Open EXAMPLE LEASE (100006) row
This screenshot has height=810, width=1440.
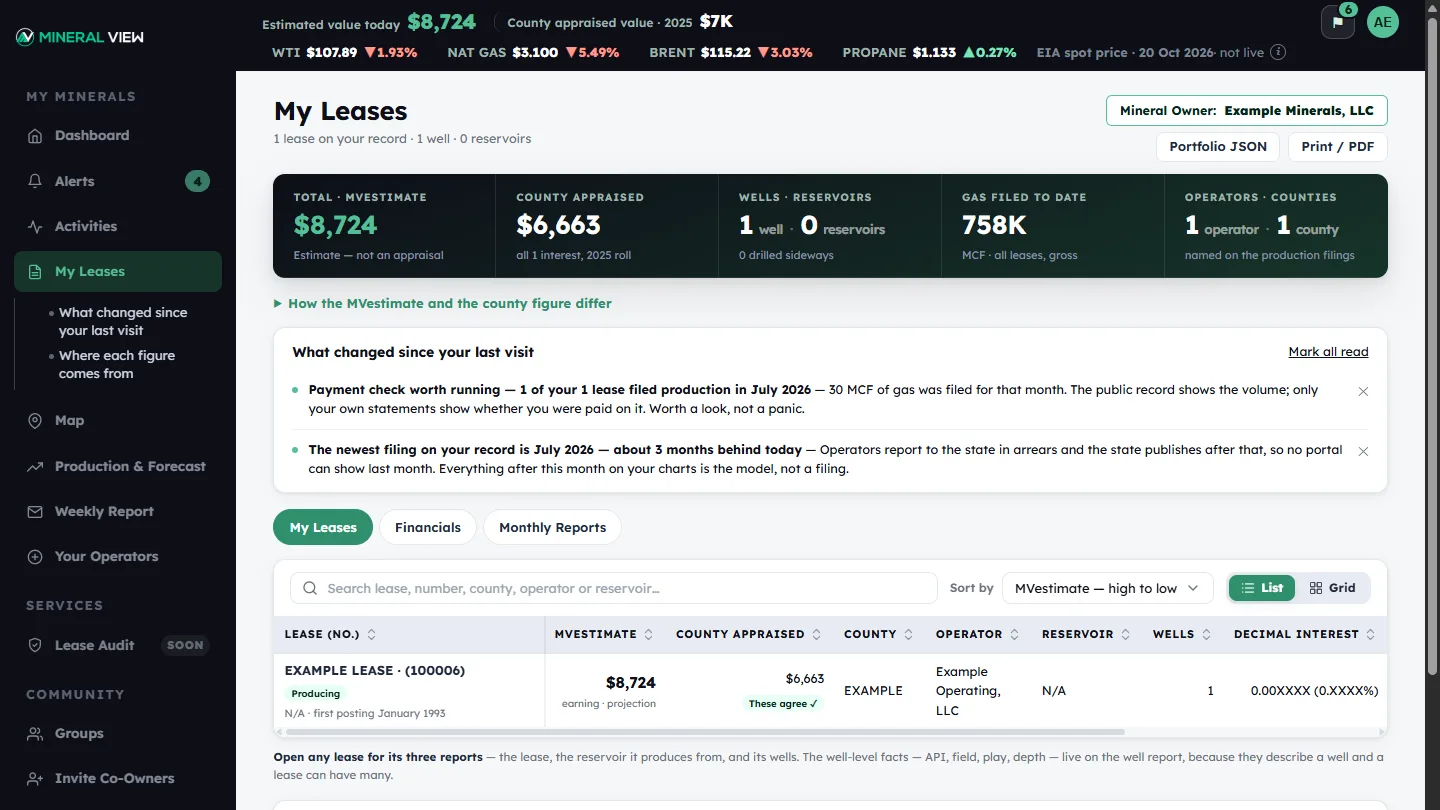click(830, 691)
